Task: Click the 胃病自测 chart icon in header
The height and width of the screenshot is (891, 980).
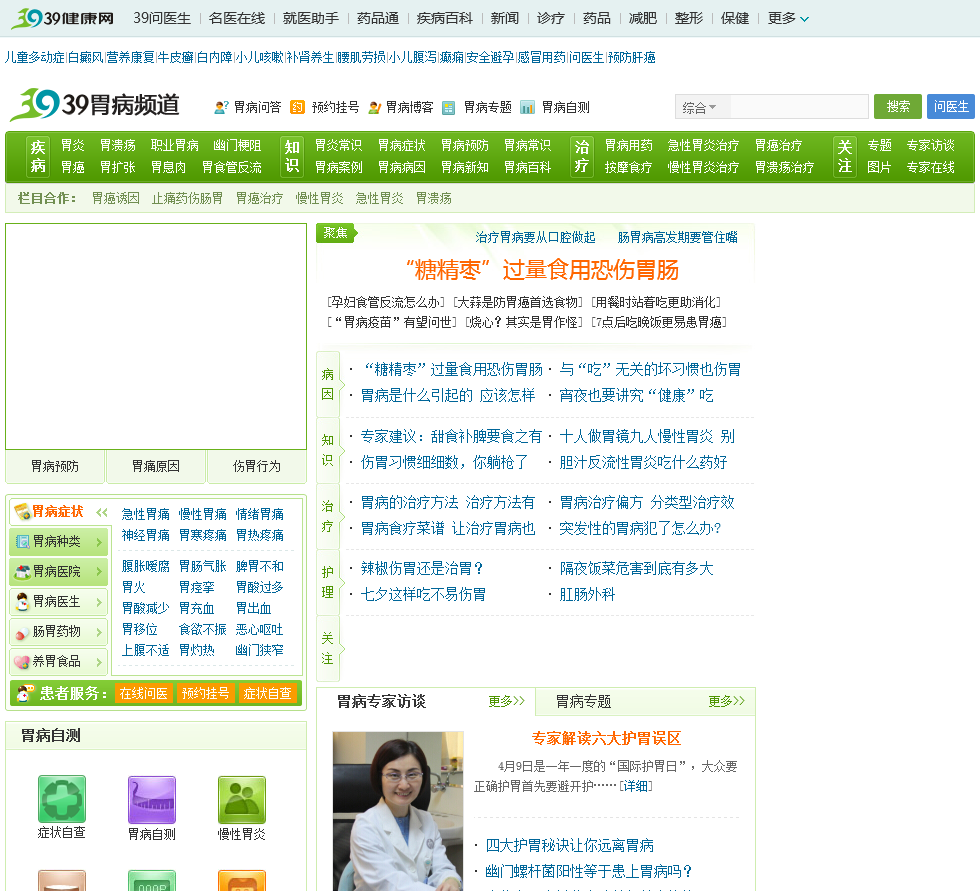Action: pos(528,107)
